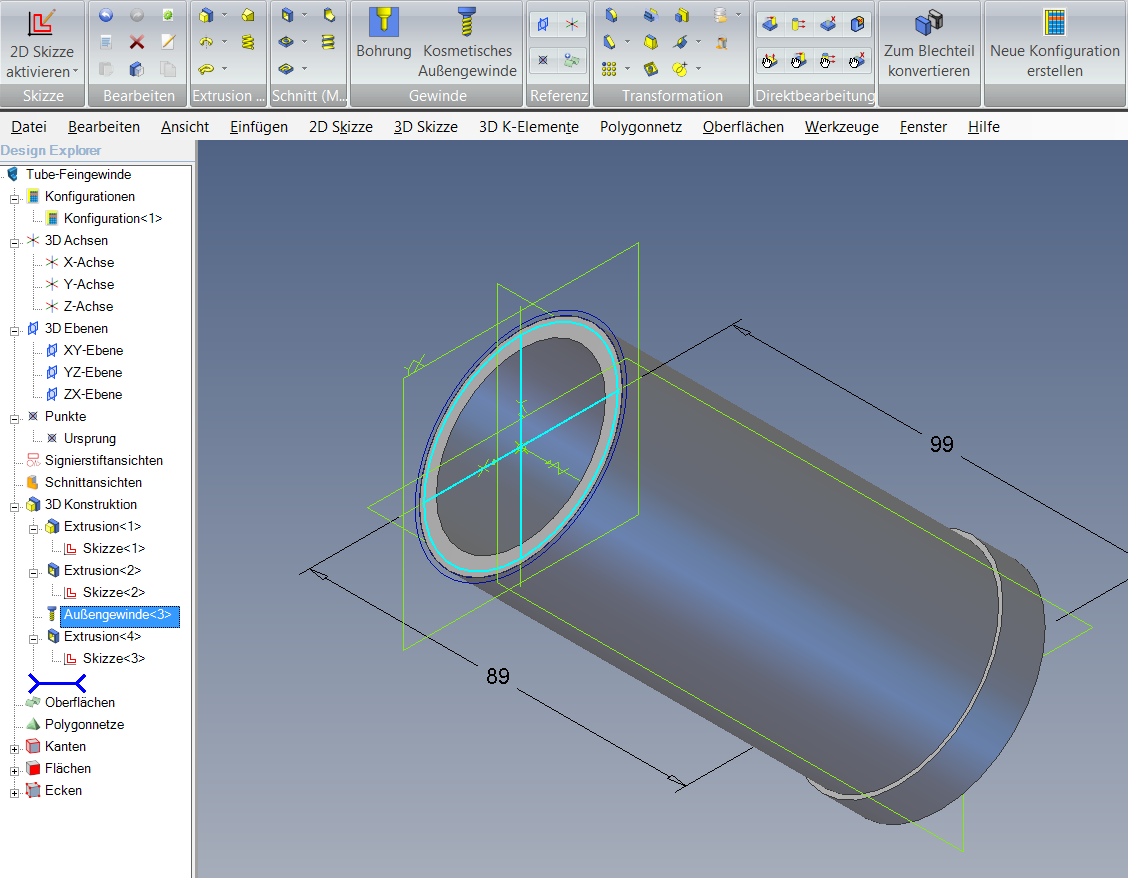This screenshot has height=878, width=1128.
Task: Select YZ-Ebene in the tree
Action: tap(93, 372)
